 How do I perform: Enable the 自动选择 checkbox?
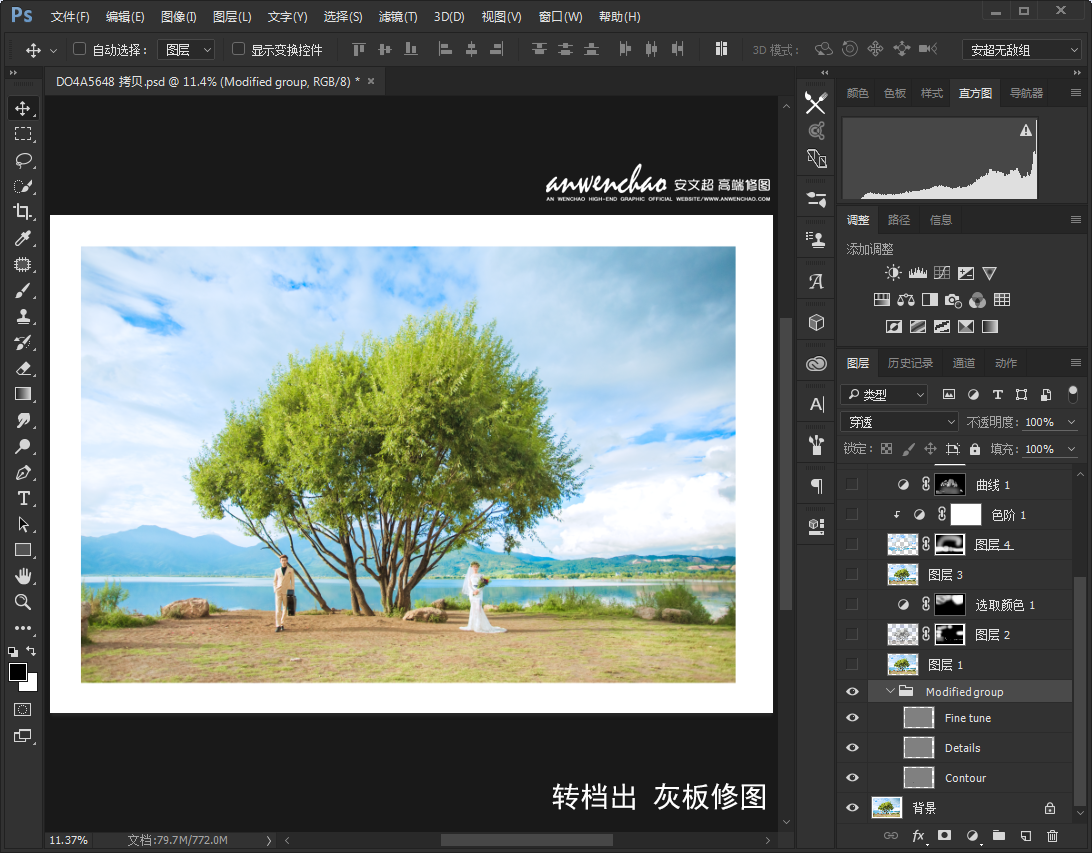tap(79, 49)
